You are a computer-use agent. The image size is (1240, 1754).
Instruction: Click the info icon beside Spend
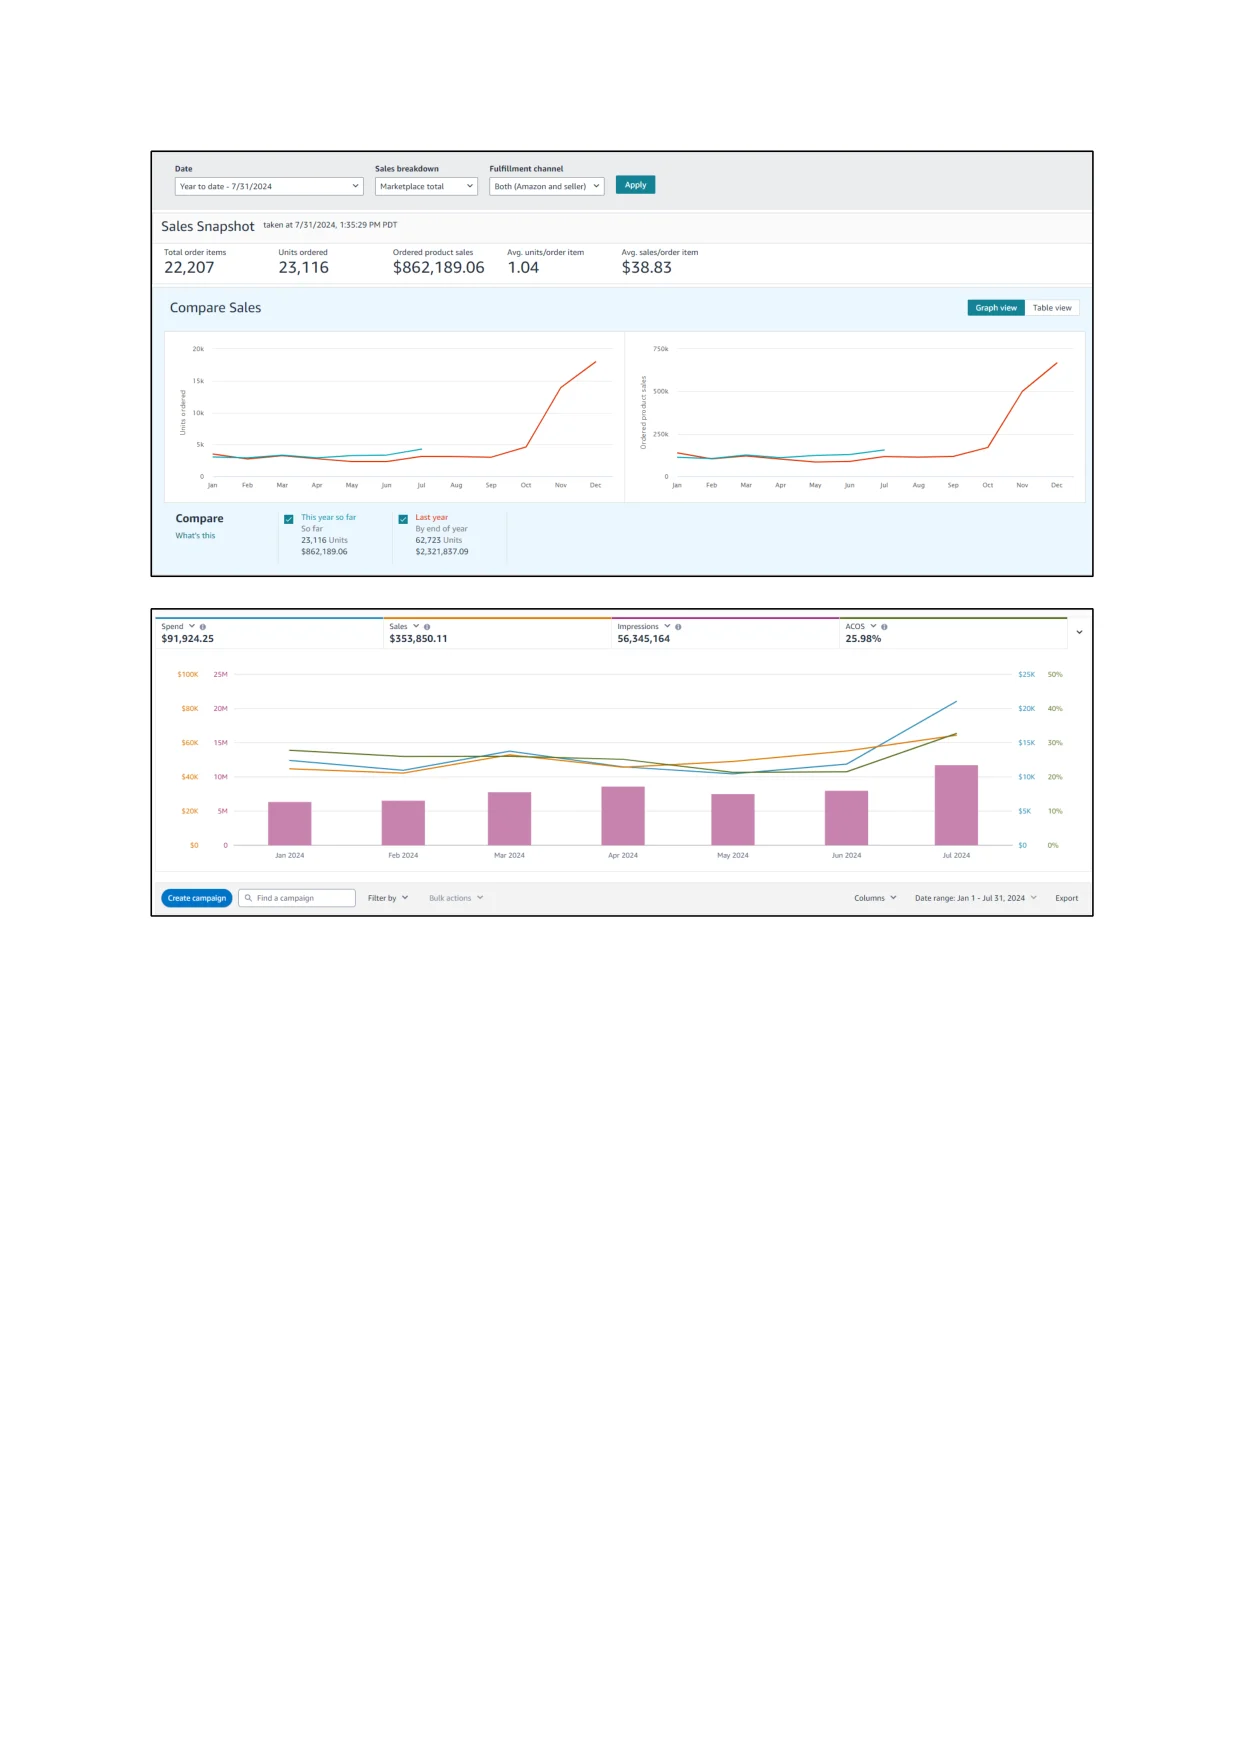click(x=203, y=627)
